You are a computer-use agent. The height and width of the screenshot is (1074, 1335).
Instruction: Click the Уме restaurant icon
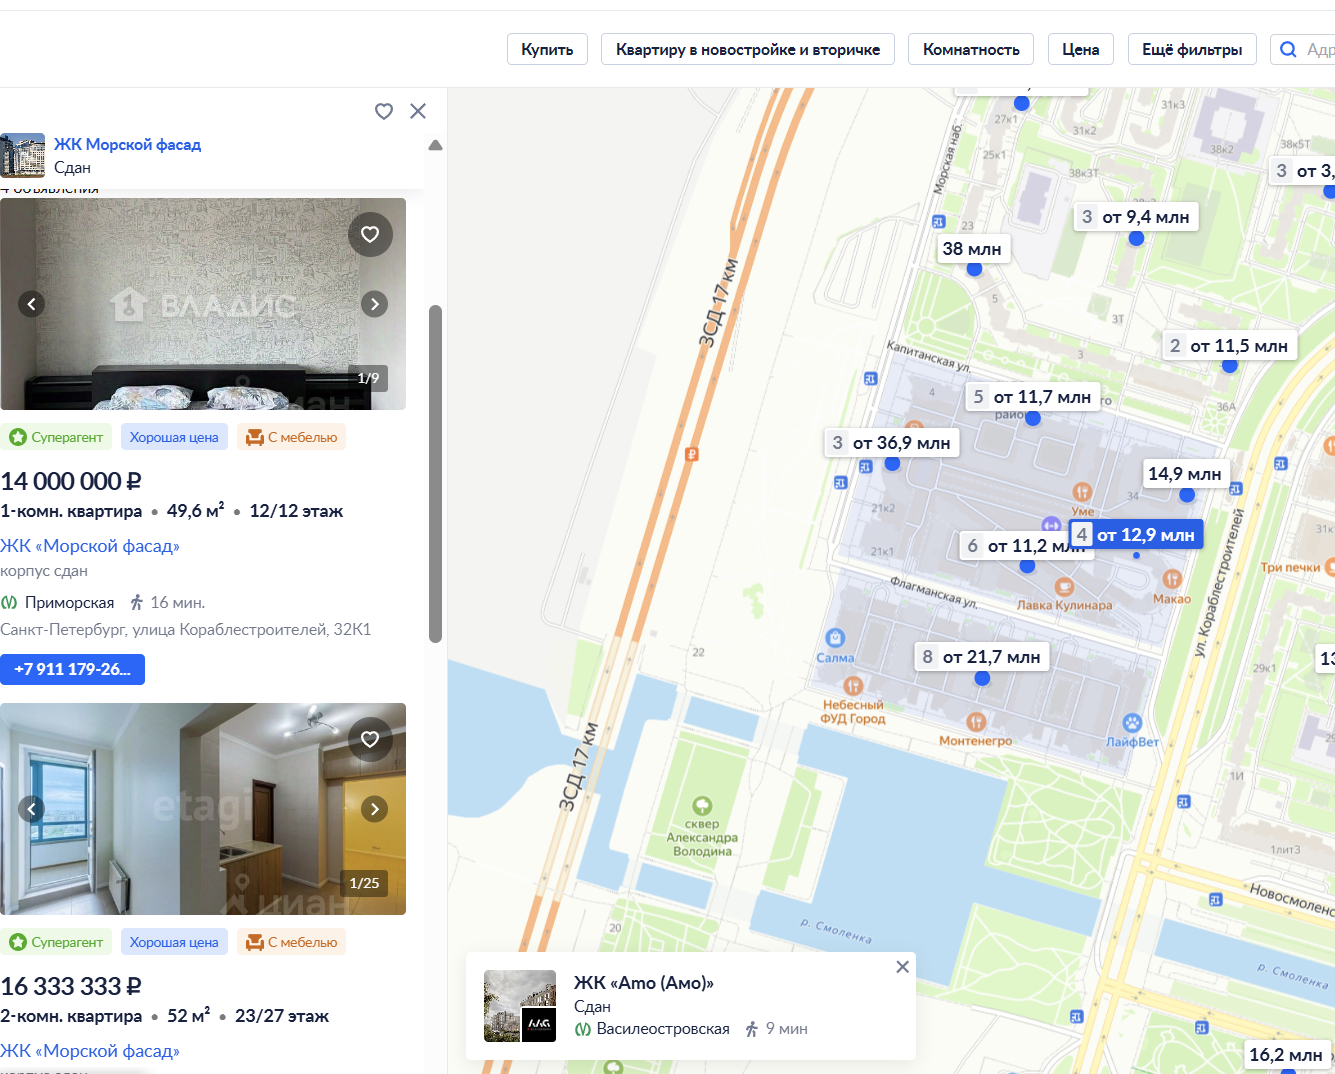pyautogui.click(x=1082, y=492)
